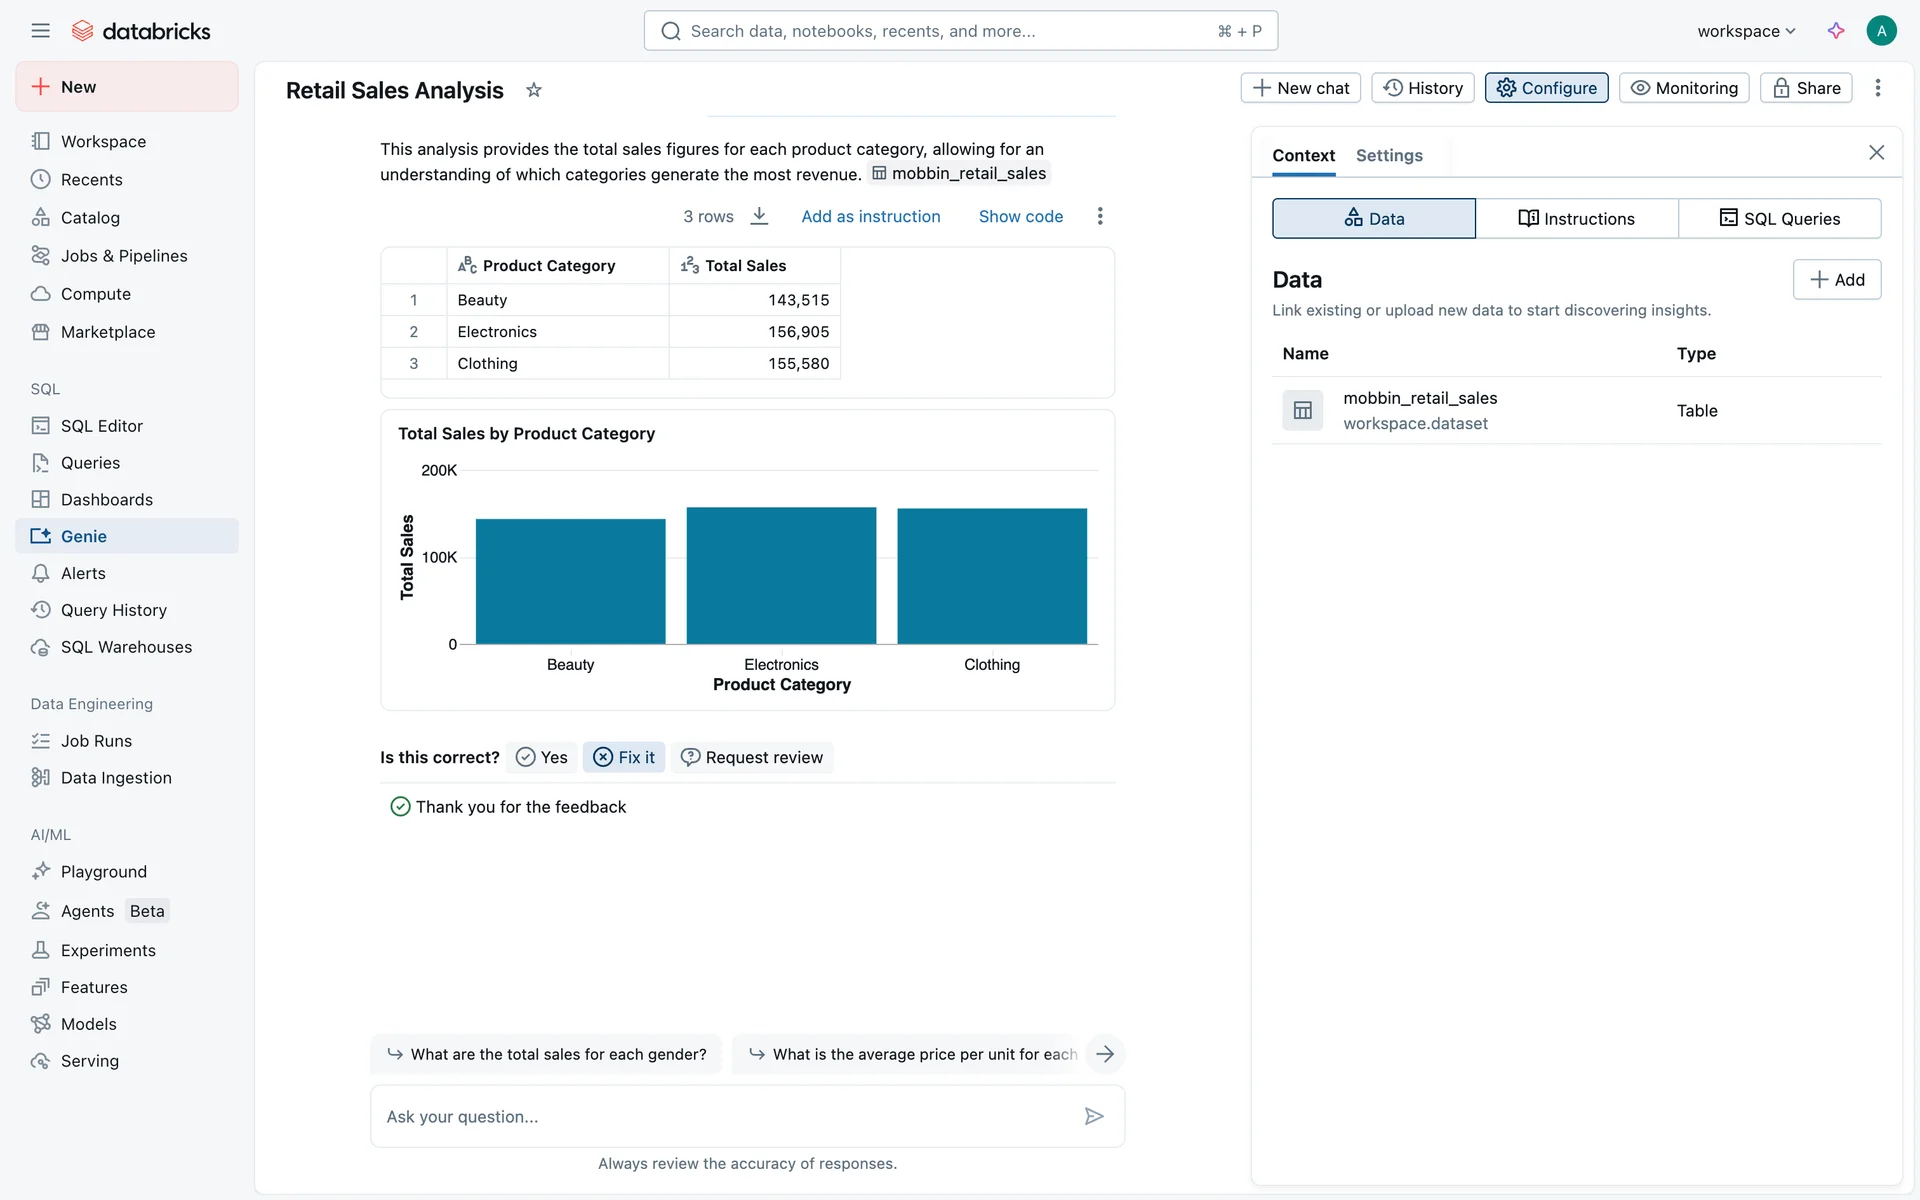Open the Databricks Assistant sparkle icon

(x=1836, y=31)
